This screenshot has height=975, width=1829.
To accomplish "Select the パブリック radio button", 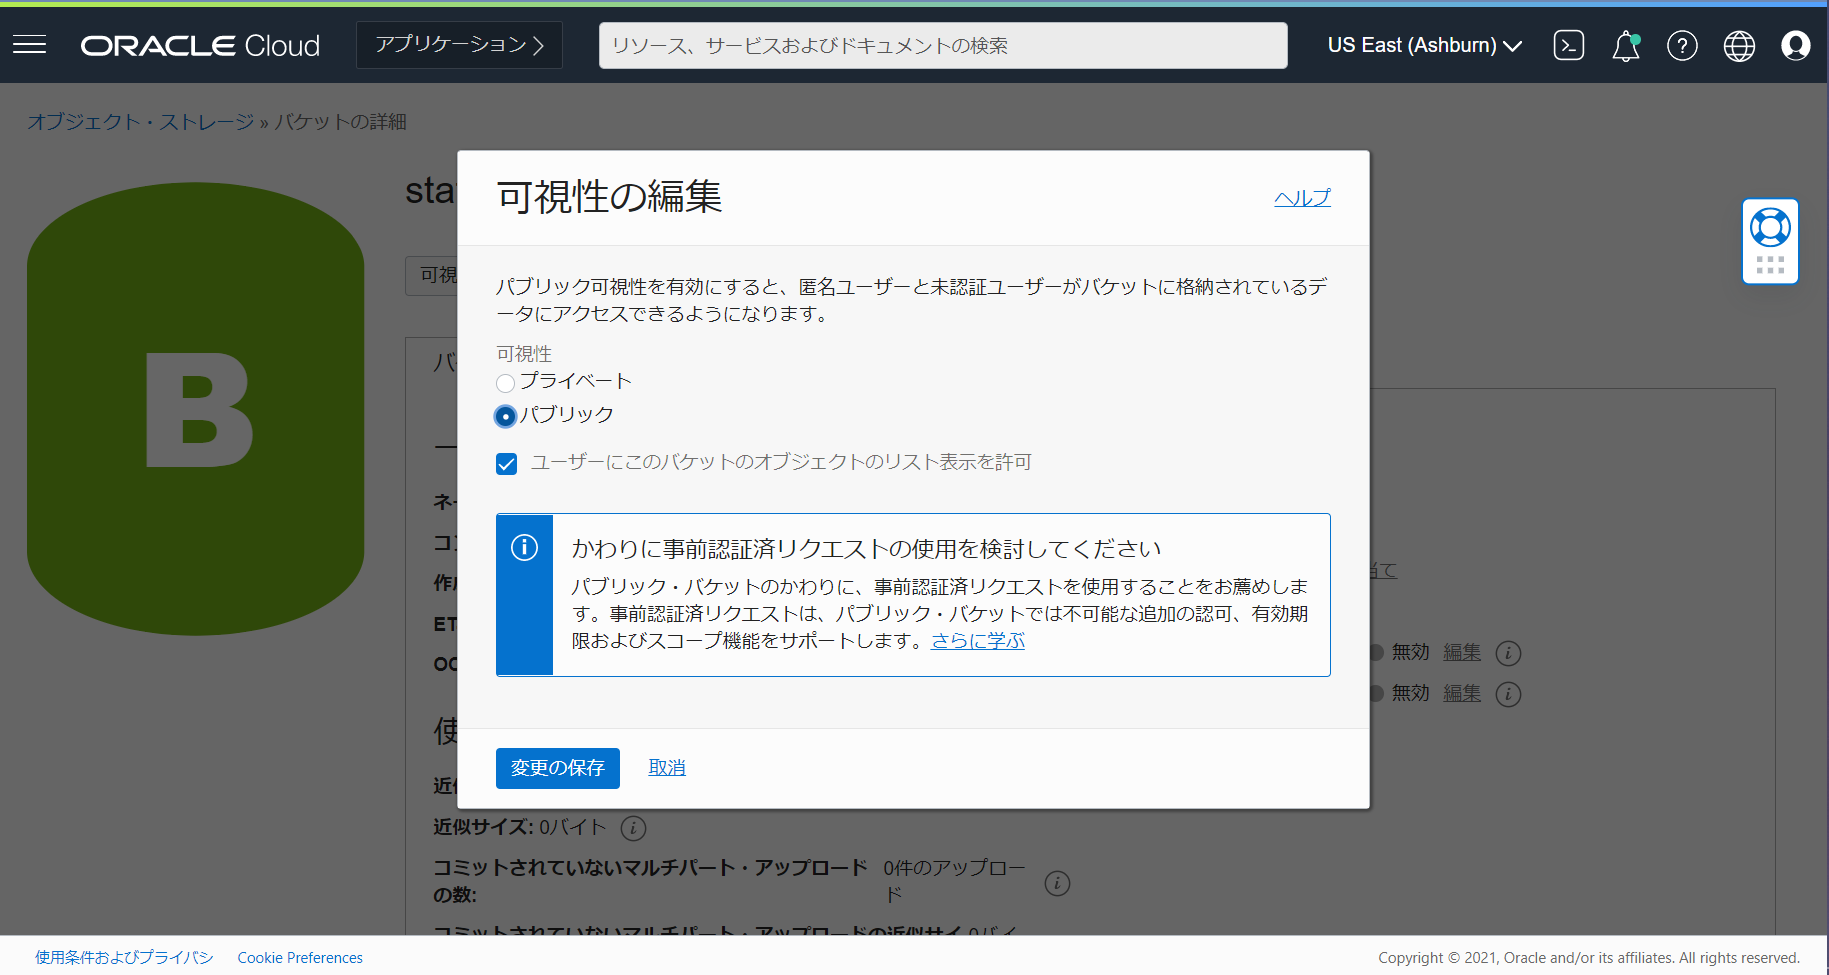I will pyautogui.click(x=505, y=416).
